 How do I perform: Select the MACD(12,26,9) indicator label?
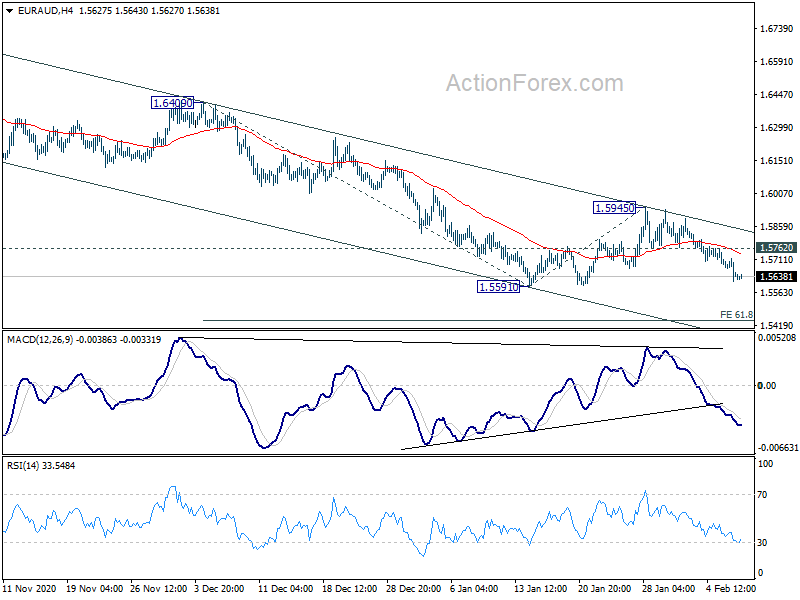tap(40, 340)
